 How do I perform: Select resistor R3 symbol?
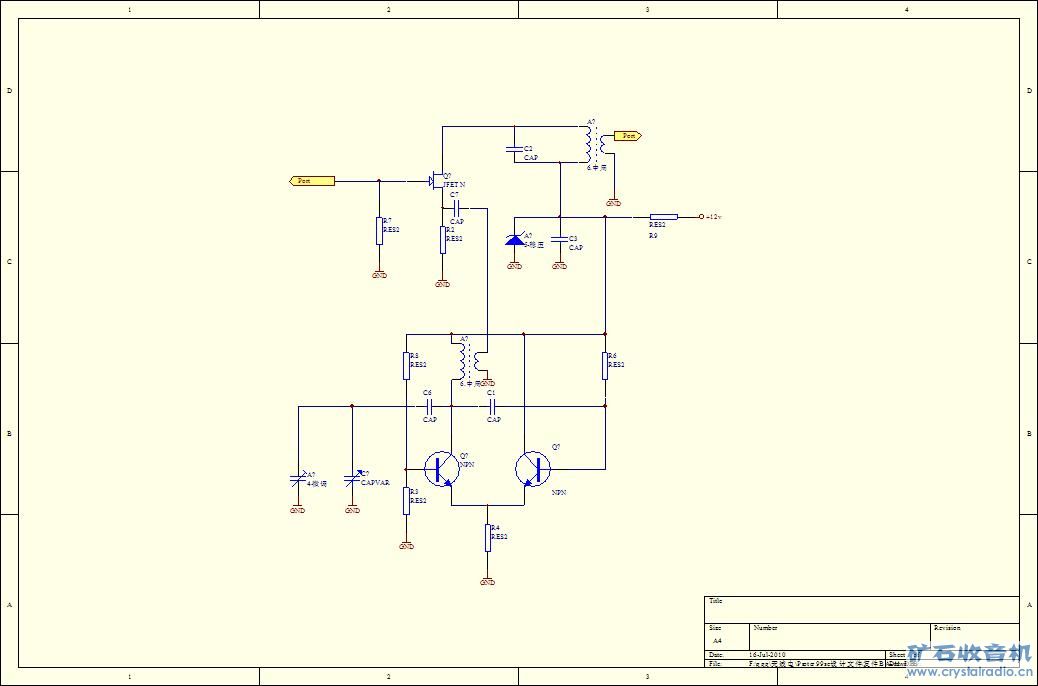coord(406,501)
